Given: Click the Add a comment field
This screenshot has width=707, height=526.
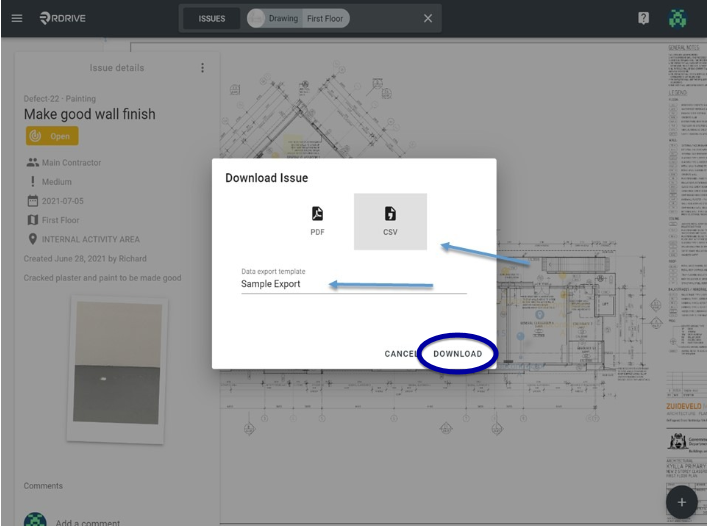Looking at the screenshot, I should pos(87,522).
